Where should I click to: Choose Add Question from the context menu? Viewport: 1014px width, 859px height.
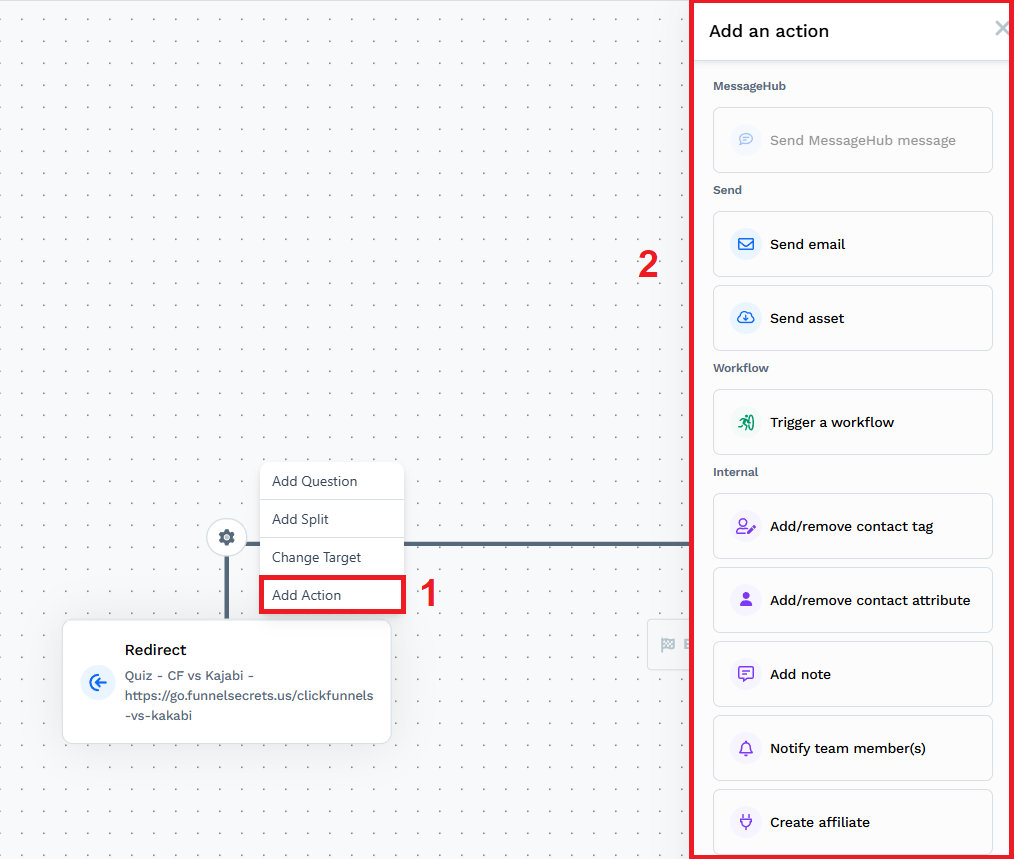click(332, 481)
